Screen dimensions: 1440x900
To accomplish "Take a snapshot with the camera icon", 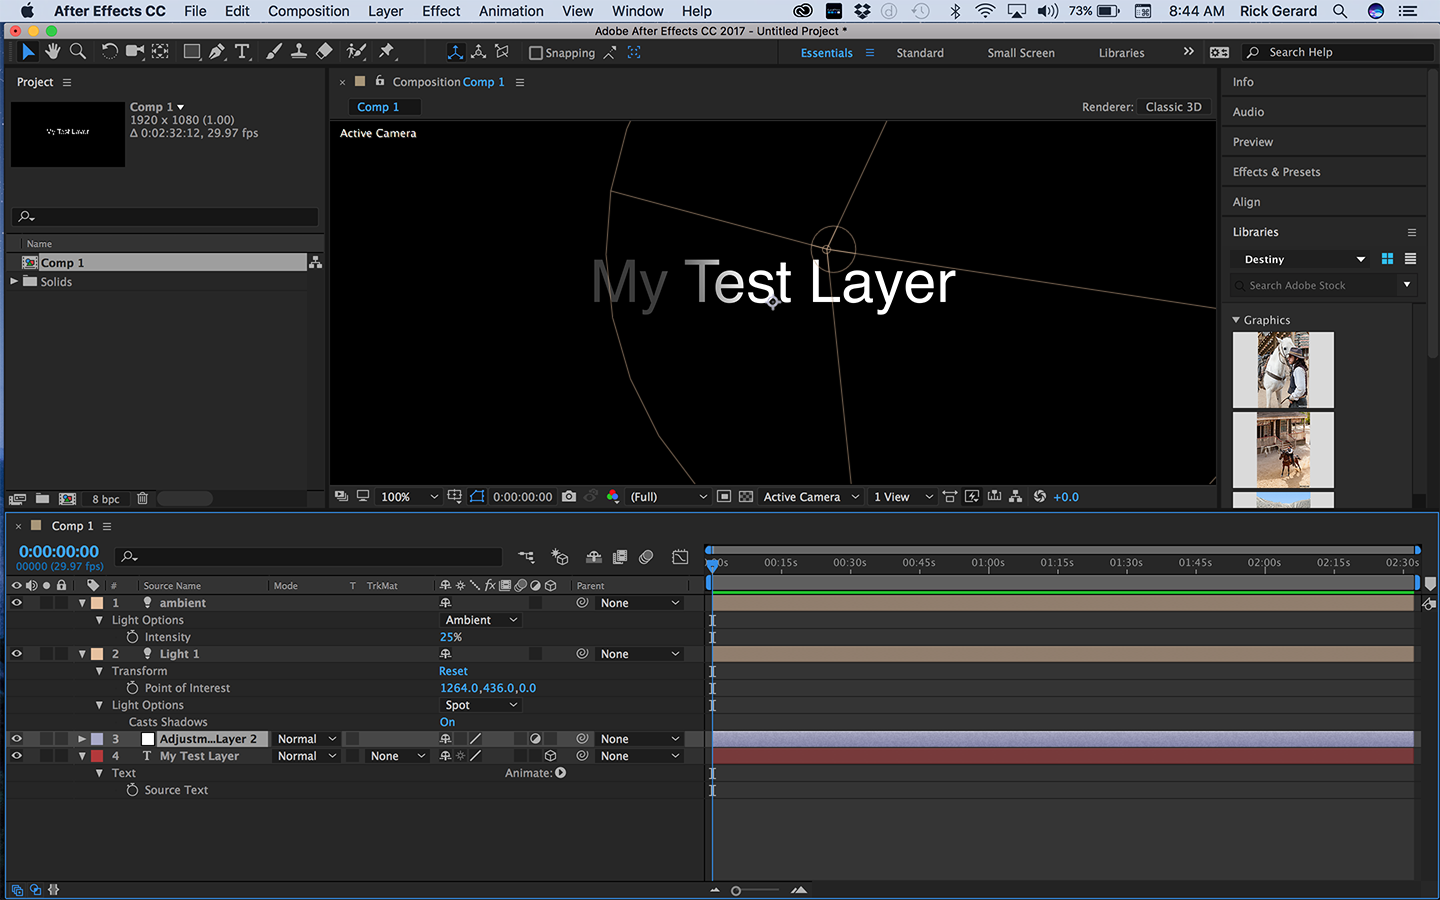I will (569, 497).
